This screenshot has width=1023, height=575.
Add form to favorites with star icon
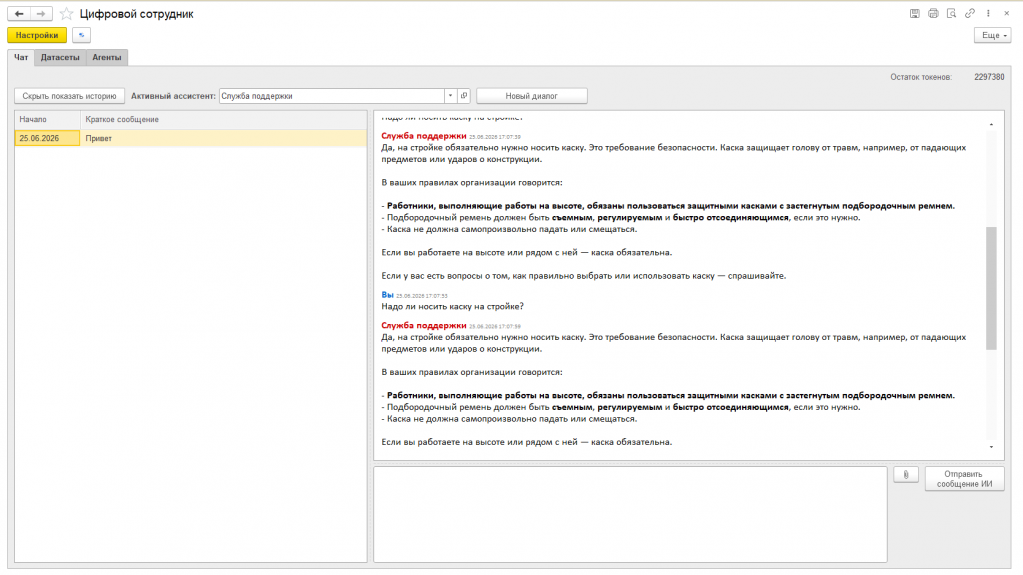click(66, 14)
